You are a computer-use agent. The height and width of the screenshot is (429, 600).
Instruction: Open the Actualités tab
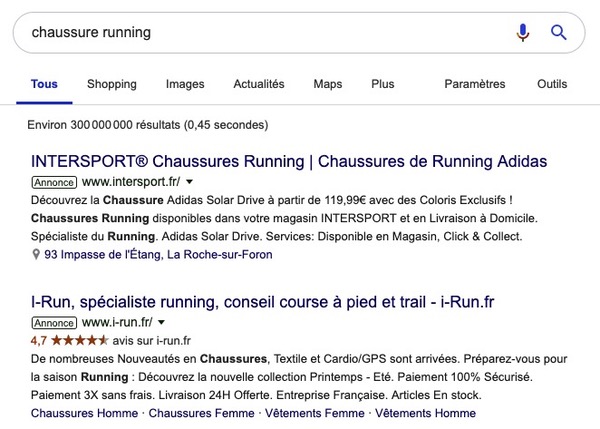pos(259,84)
